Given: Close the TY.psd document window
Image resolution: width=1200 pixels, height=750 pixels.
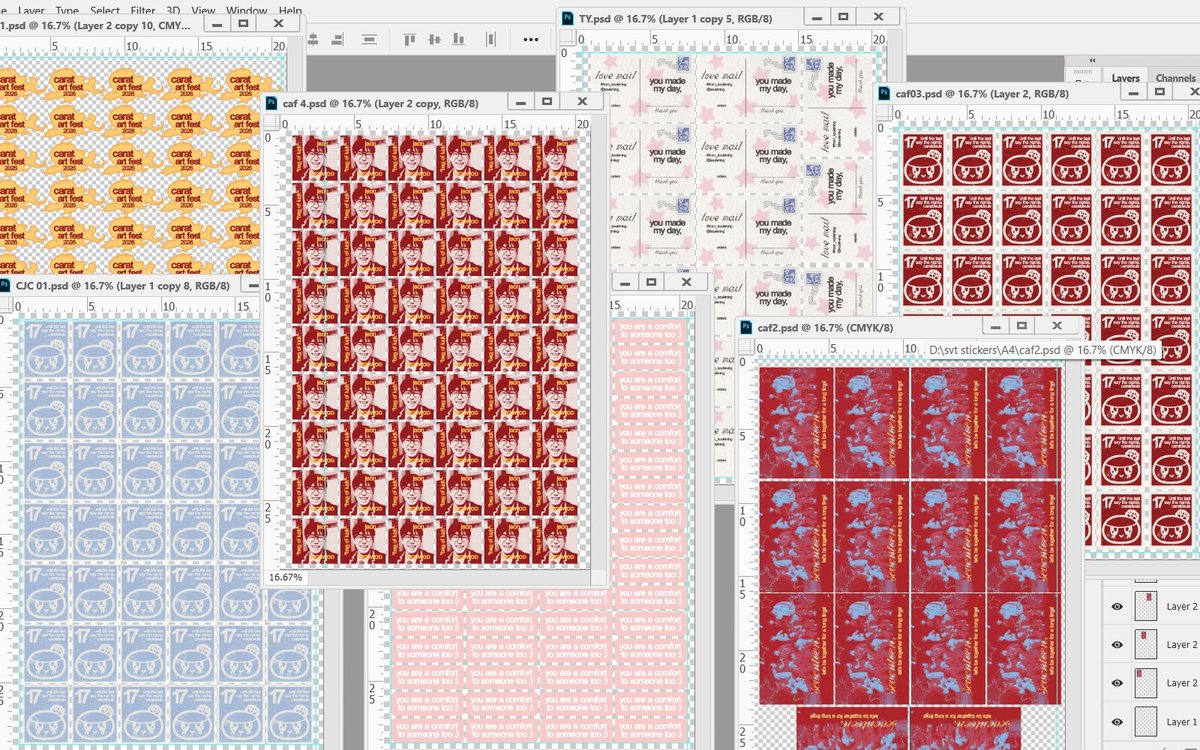Looking at the screenshot, I should point(878,17).
